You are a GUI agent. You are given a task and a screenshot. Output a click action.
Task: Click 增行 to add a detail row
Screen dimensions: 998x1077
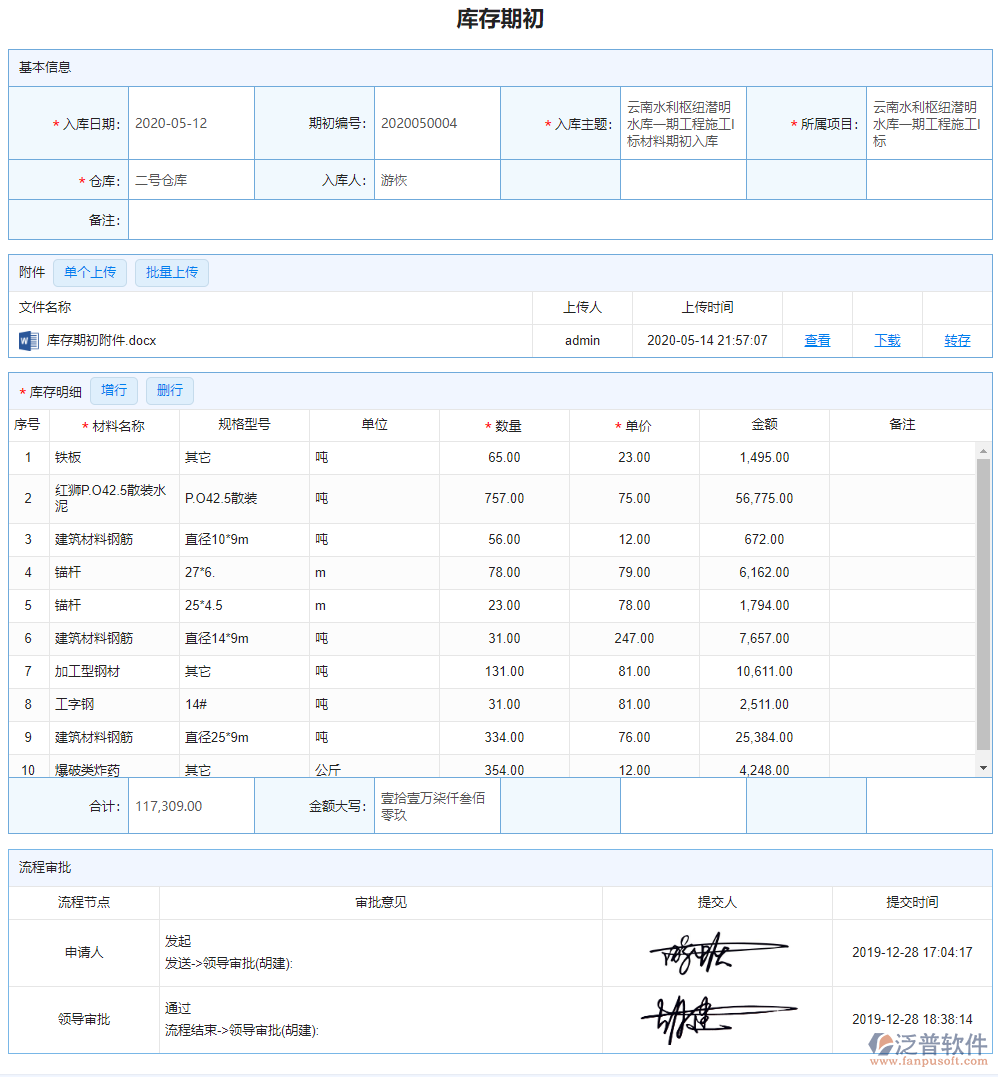(113, 390)
